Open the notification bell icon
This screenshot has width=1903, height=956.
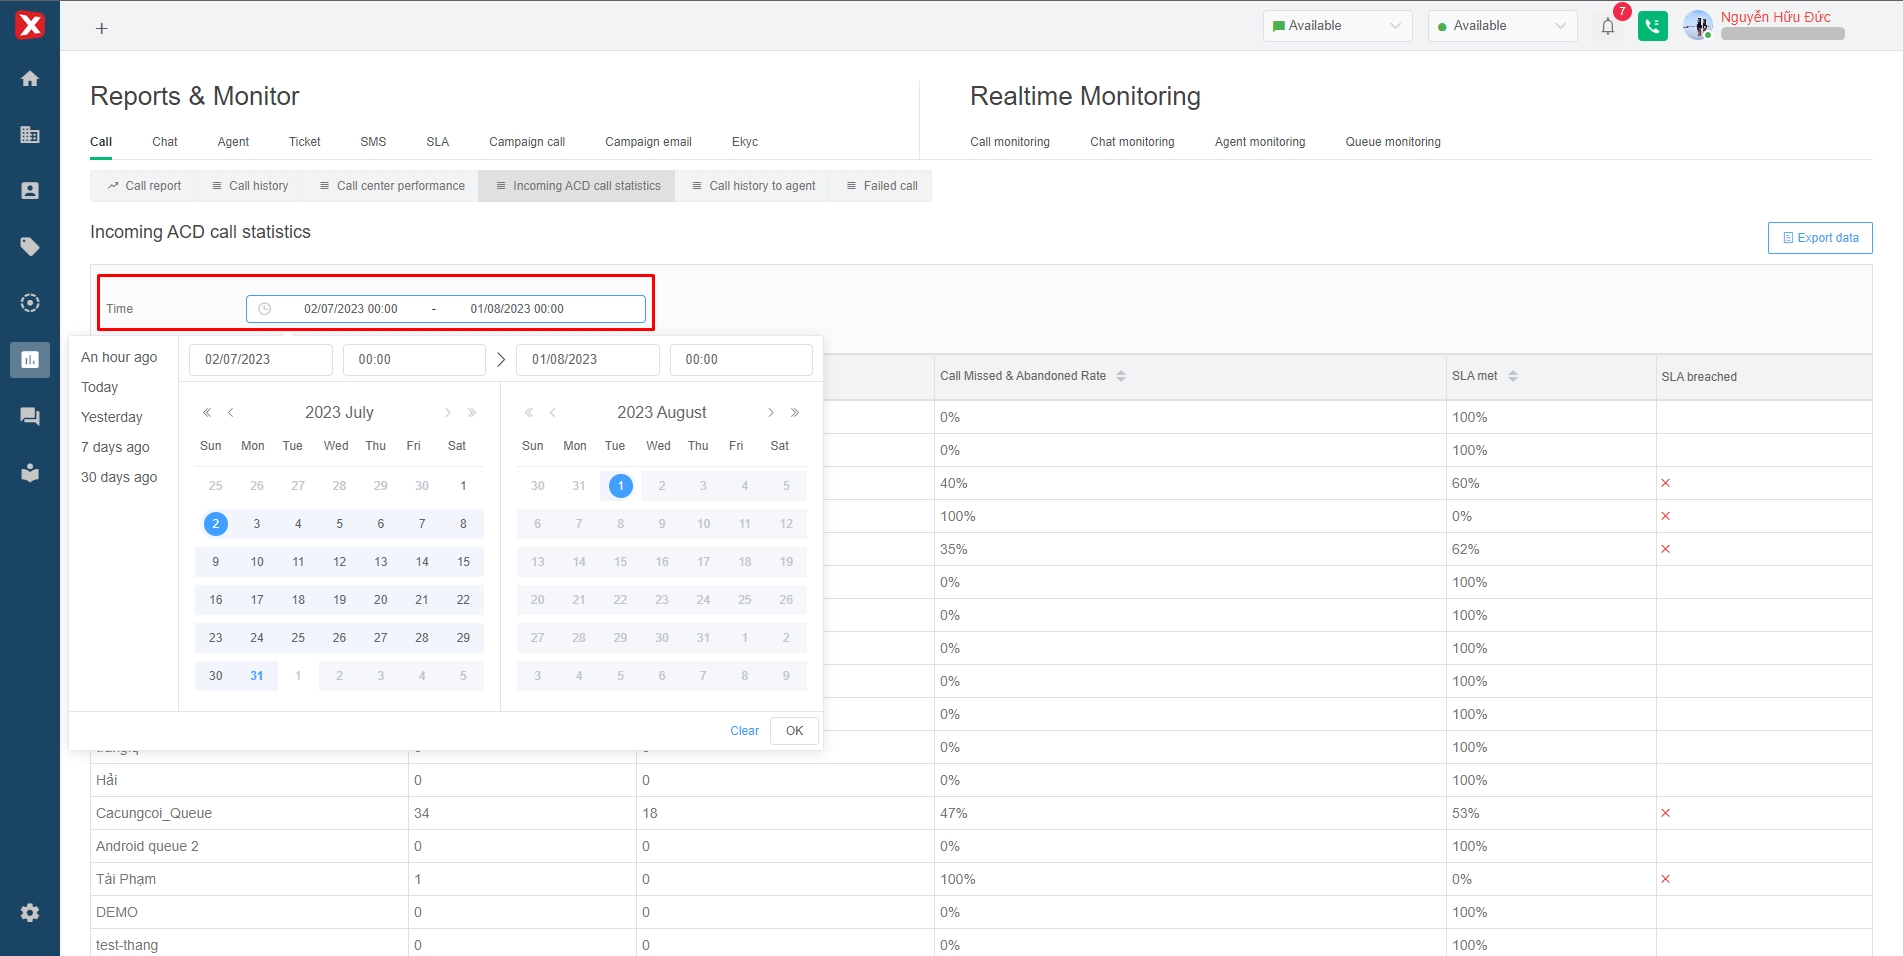click(1608, 27)
